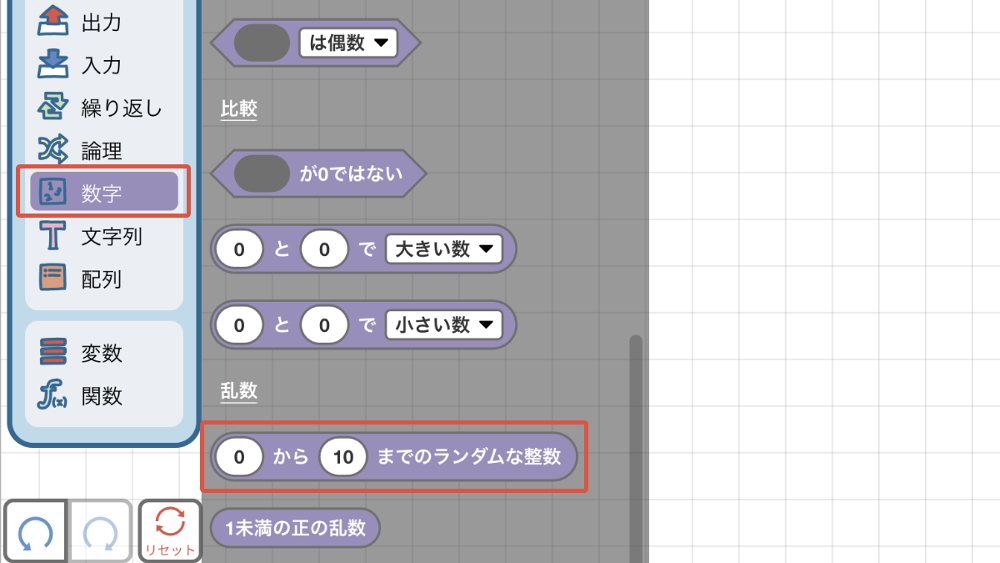Click first 0 field in 小さい数 block

[239, 325]
